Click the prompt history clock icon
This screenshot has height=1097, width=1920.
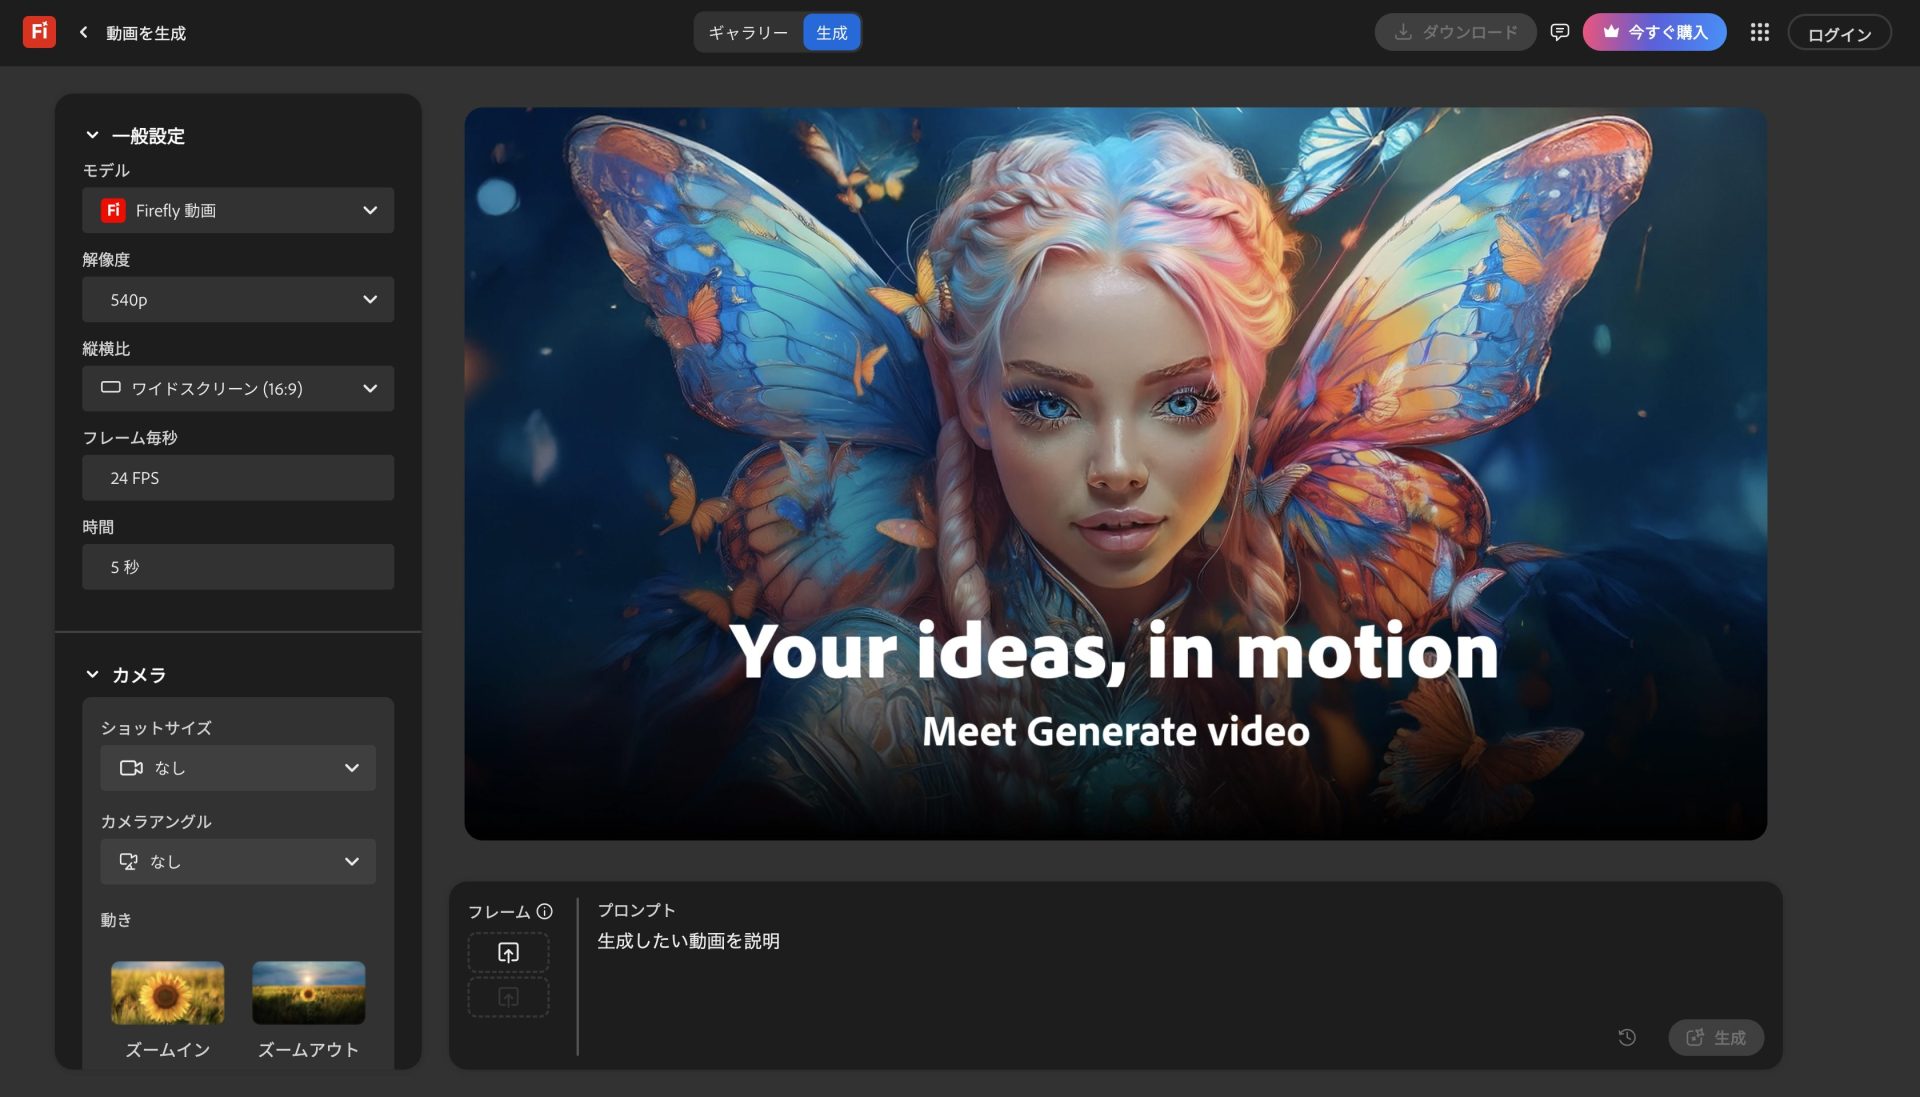point(1627,1037)
